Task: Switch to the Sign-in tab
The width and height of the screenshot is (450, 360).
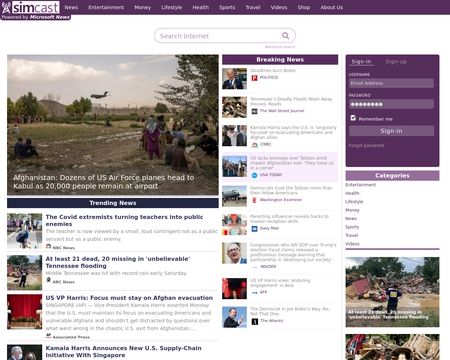Action: pyautogui.click(x=361, y=62)
